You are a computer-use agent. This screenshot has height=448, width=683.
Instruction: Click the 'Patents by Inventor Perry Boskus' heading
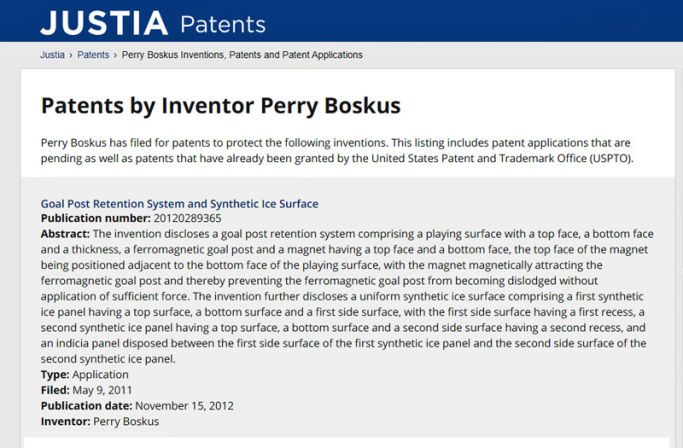[x=220, y=105]
